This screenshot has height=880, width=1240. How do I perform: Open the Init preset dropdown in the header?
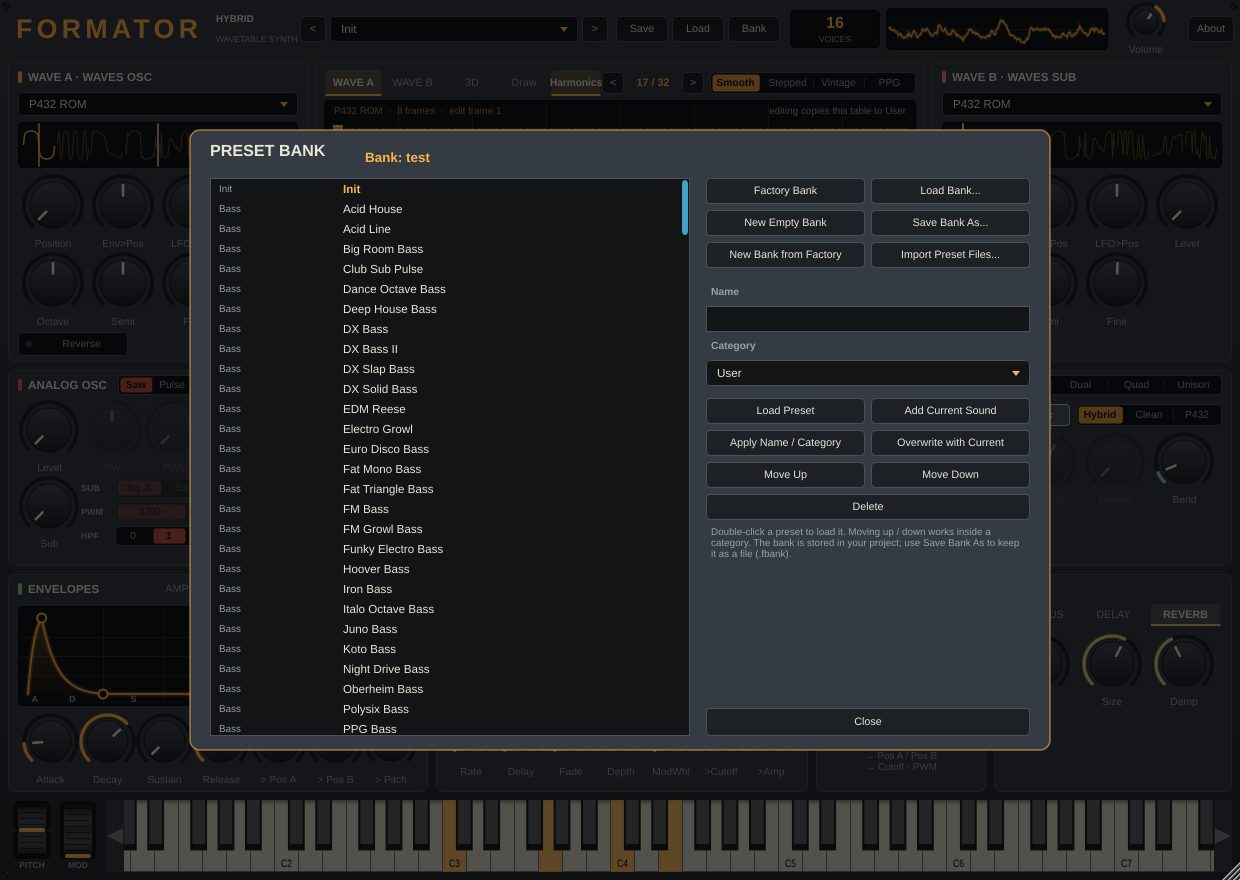pos(454,29)
